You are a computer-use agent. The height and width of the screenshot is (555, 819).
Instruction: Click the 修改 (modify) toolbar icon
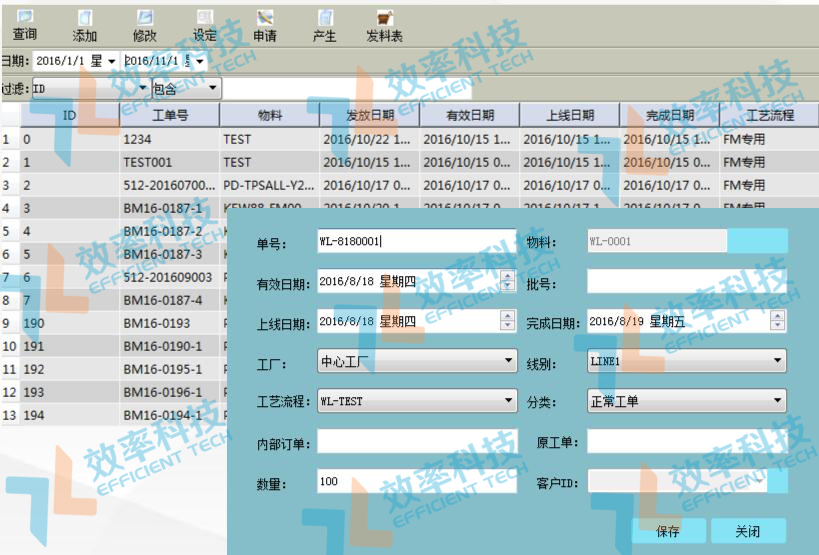pyautogui.click(x=145, y=18)
